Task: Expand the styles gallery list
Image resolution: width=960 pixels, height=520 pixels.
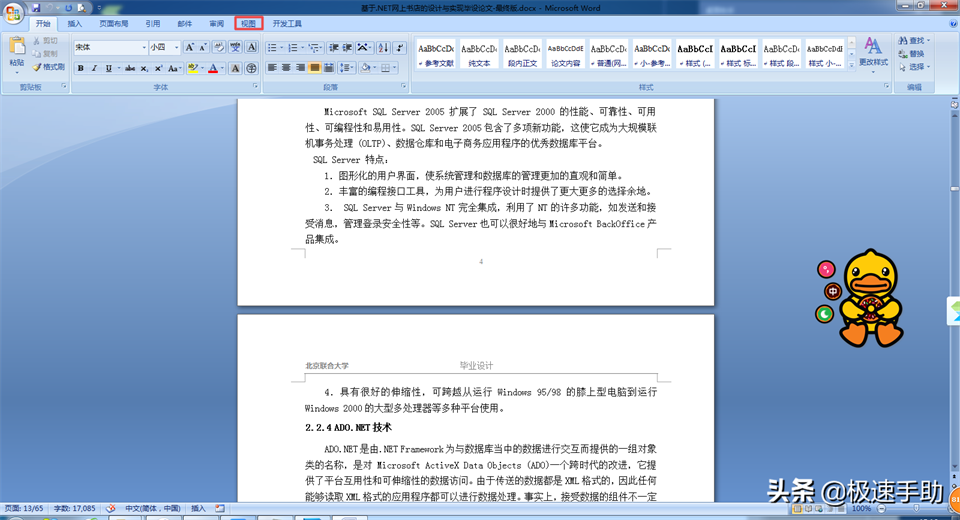Action: click(850, 65)
